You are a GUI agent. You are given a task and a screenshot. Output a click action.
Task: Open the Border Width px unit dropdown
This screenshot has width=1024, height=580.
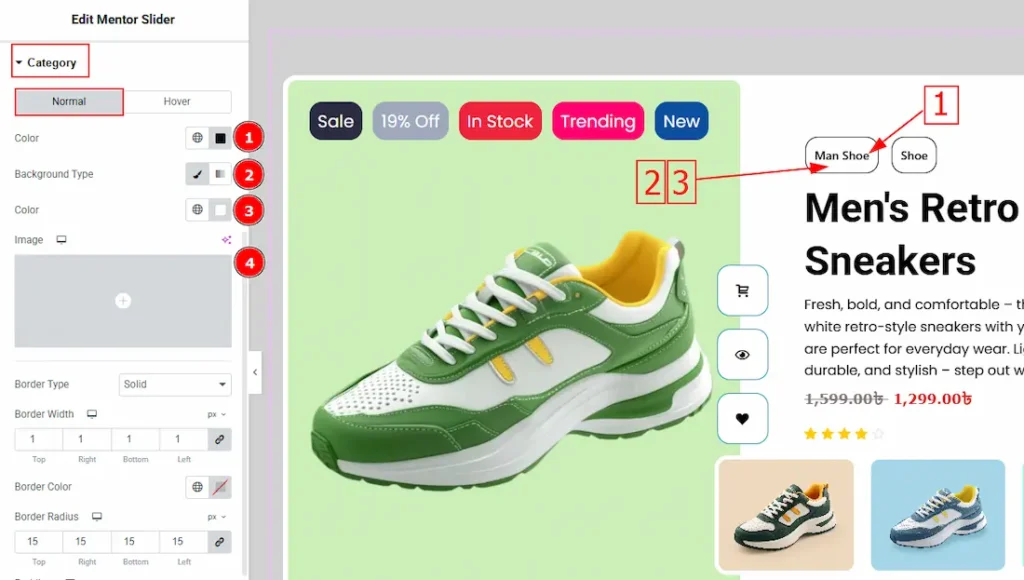216,414
